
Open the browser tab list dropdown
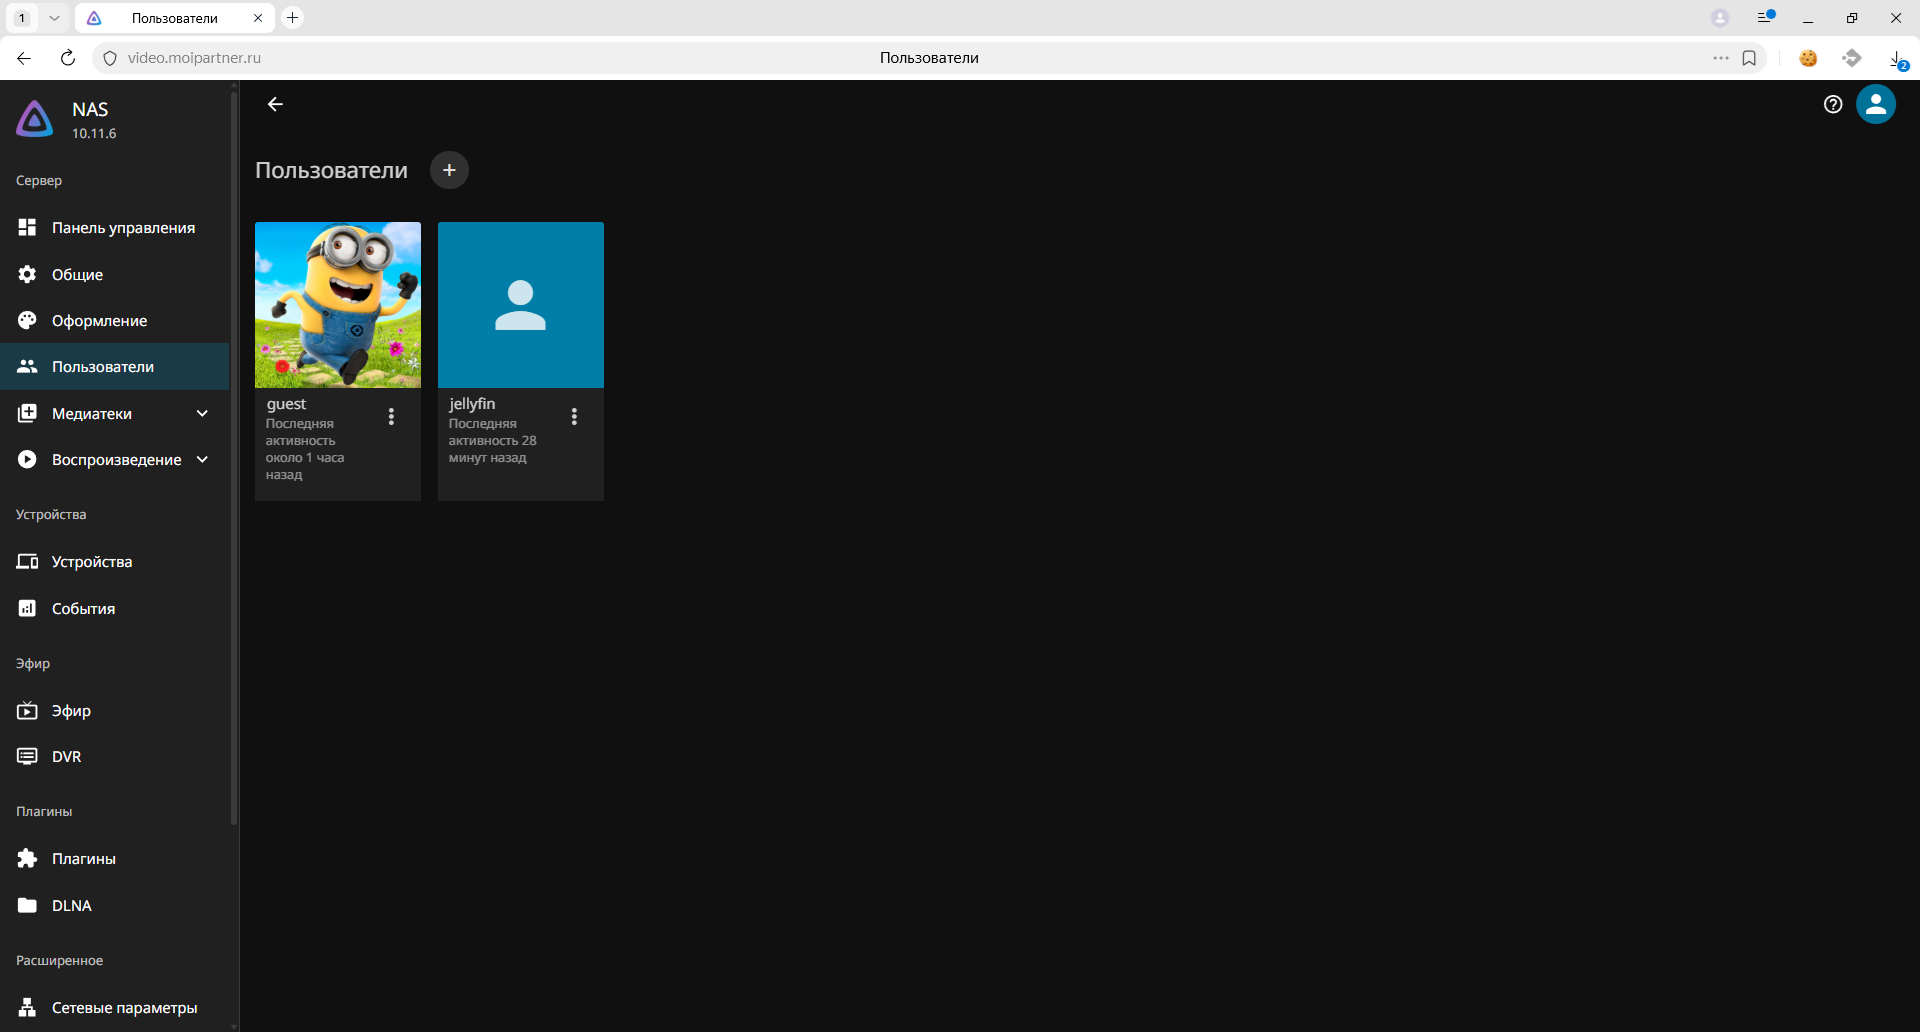click(54, 18)
